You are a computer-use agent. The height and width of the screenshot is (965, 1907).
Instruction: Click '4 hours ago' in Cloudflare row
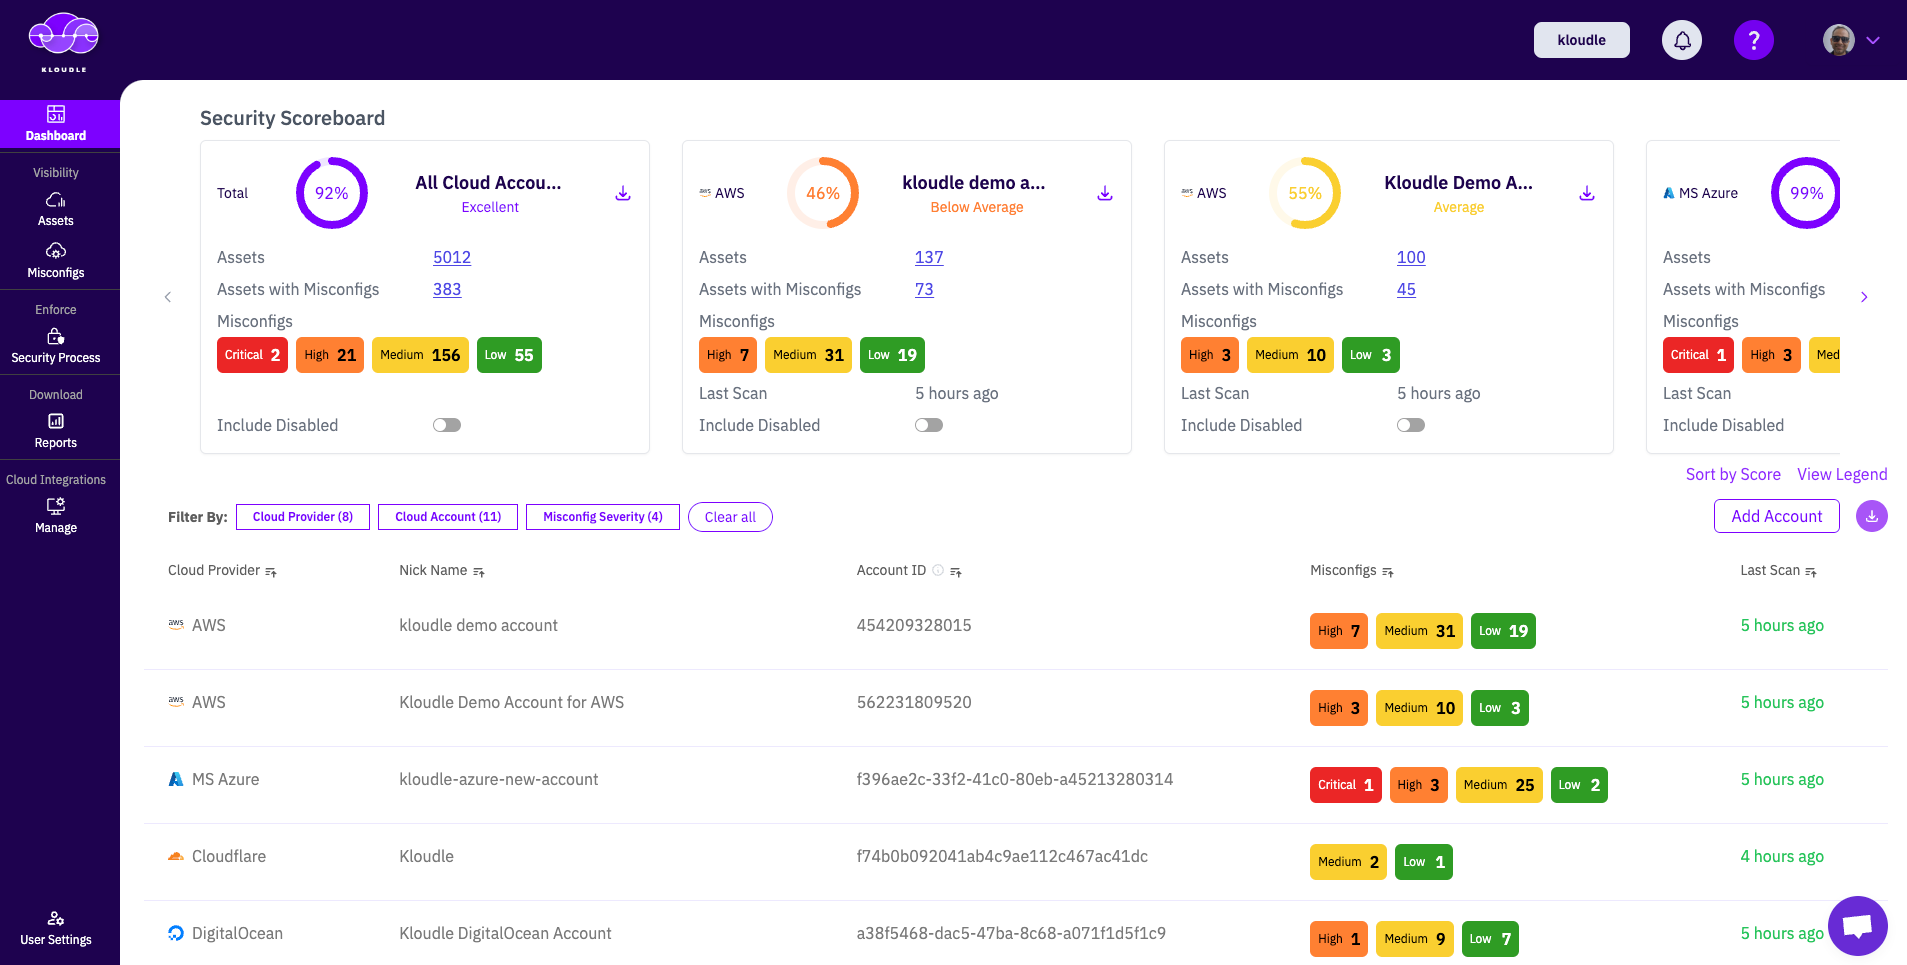[x=1782, y=856]
